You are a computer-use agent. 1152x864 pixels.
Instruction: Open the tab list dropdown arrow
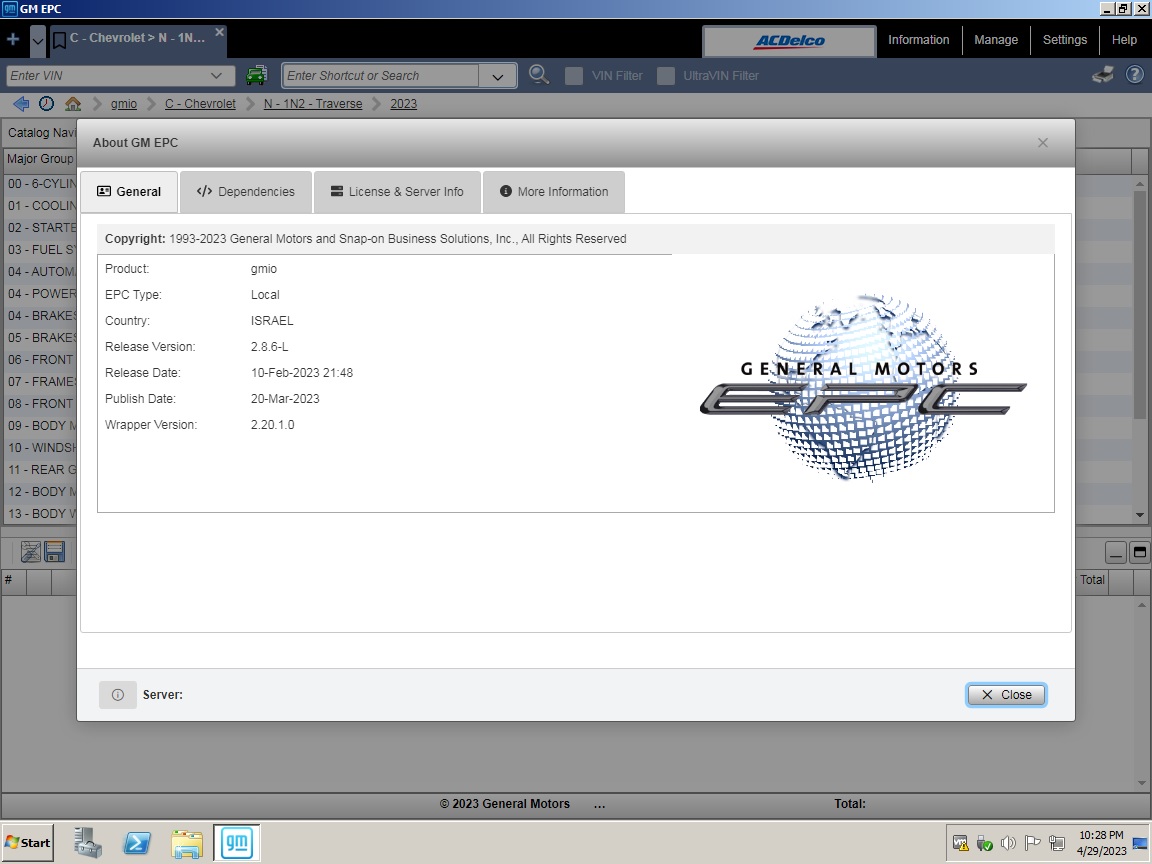coord(37,40)
